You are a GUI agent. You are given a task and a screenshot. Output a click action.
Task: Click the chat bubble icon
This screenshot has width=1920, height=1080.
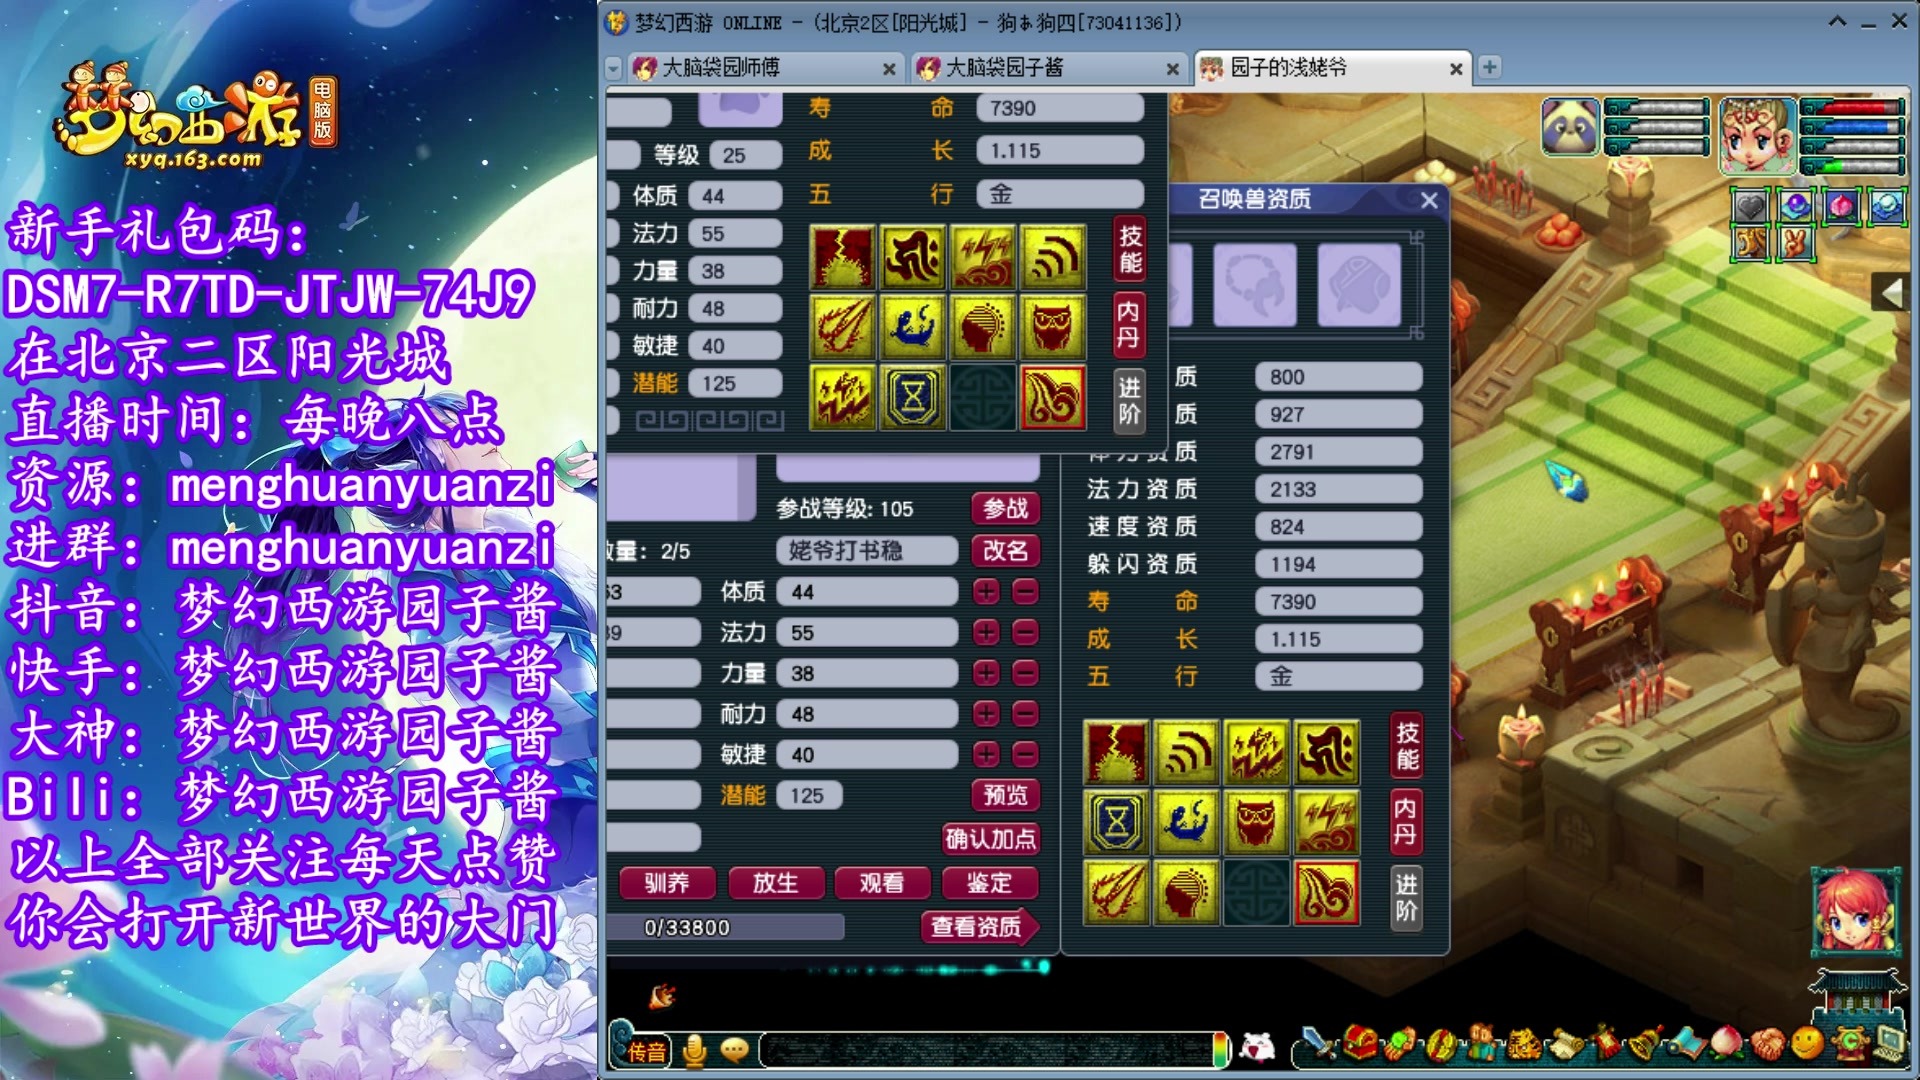pyautogui.click(x=735, y=1050)
